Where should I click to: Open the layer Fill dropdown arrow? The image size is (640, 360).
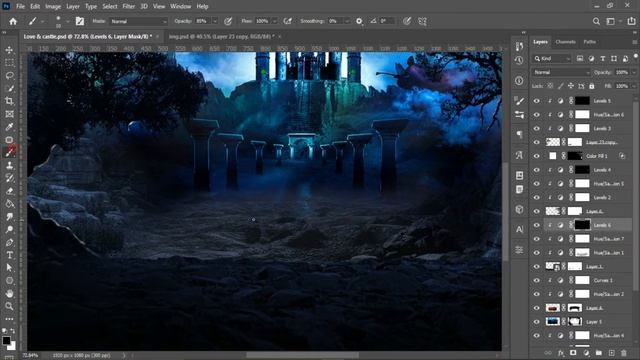pyautogui.click(x=634, y=86)
